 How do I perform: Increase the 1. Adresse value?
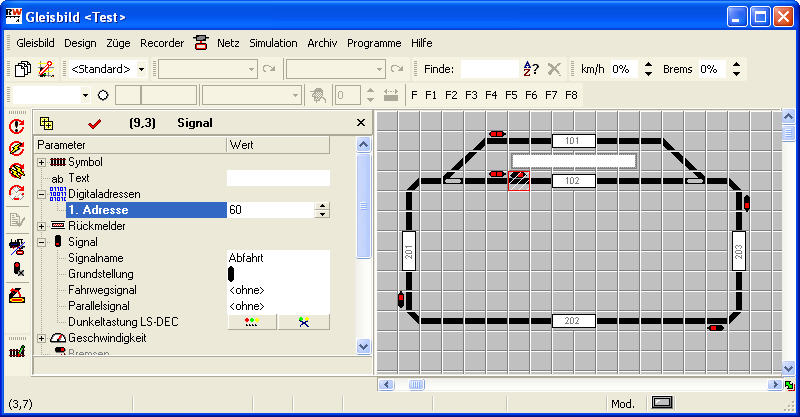tap(322, 206)
